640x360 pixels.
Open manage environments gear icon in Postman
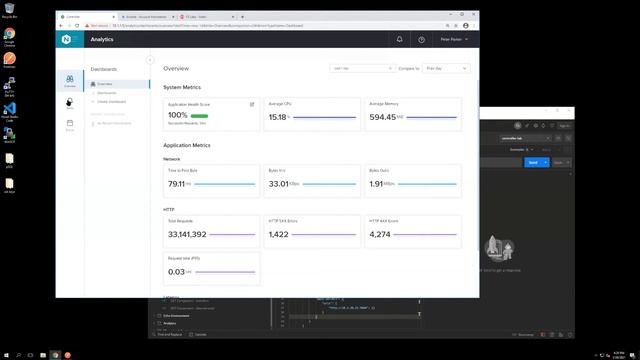coord(568,138)
